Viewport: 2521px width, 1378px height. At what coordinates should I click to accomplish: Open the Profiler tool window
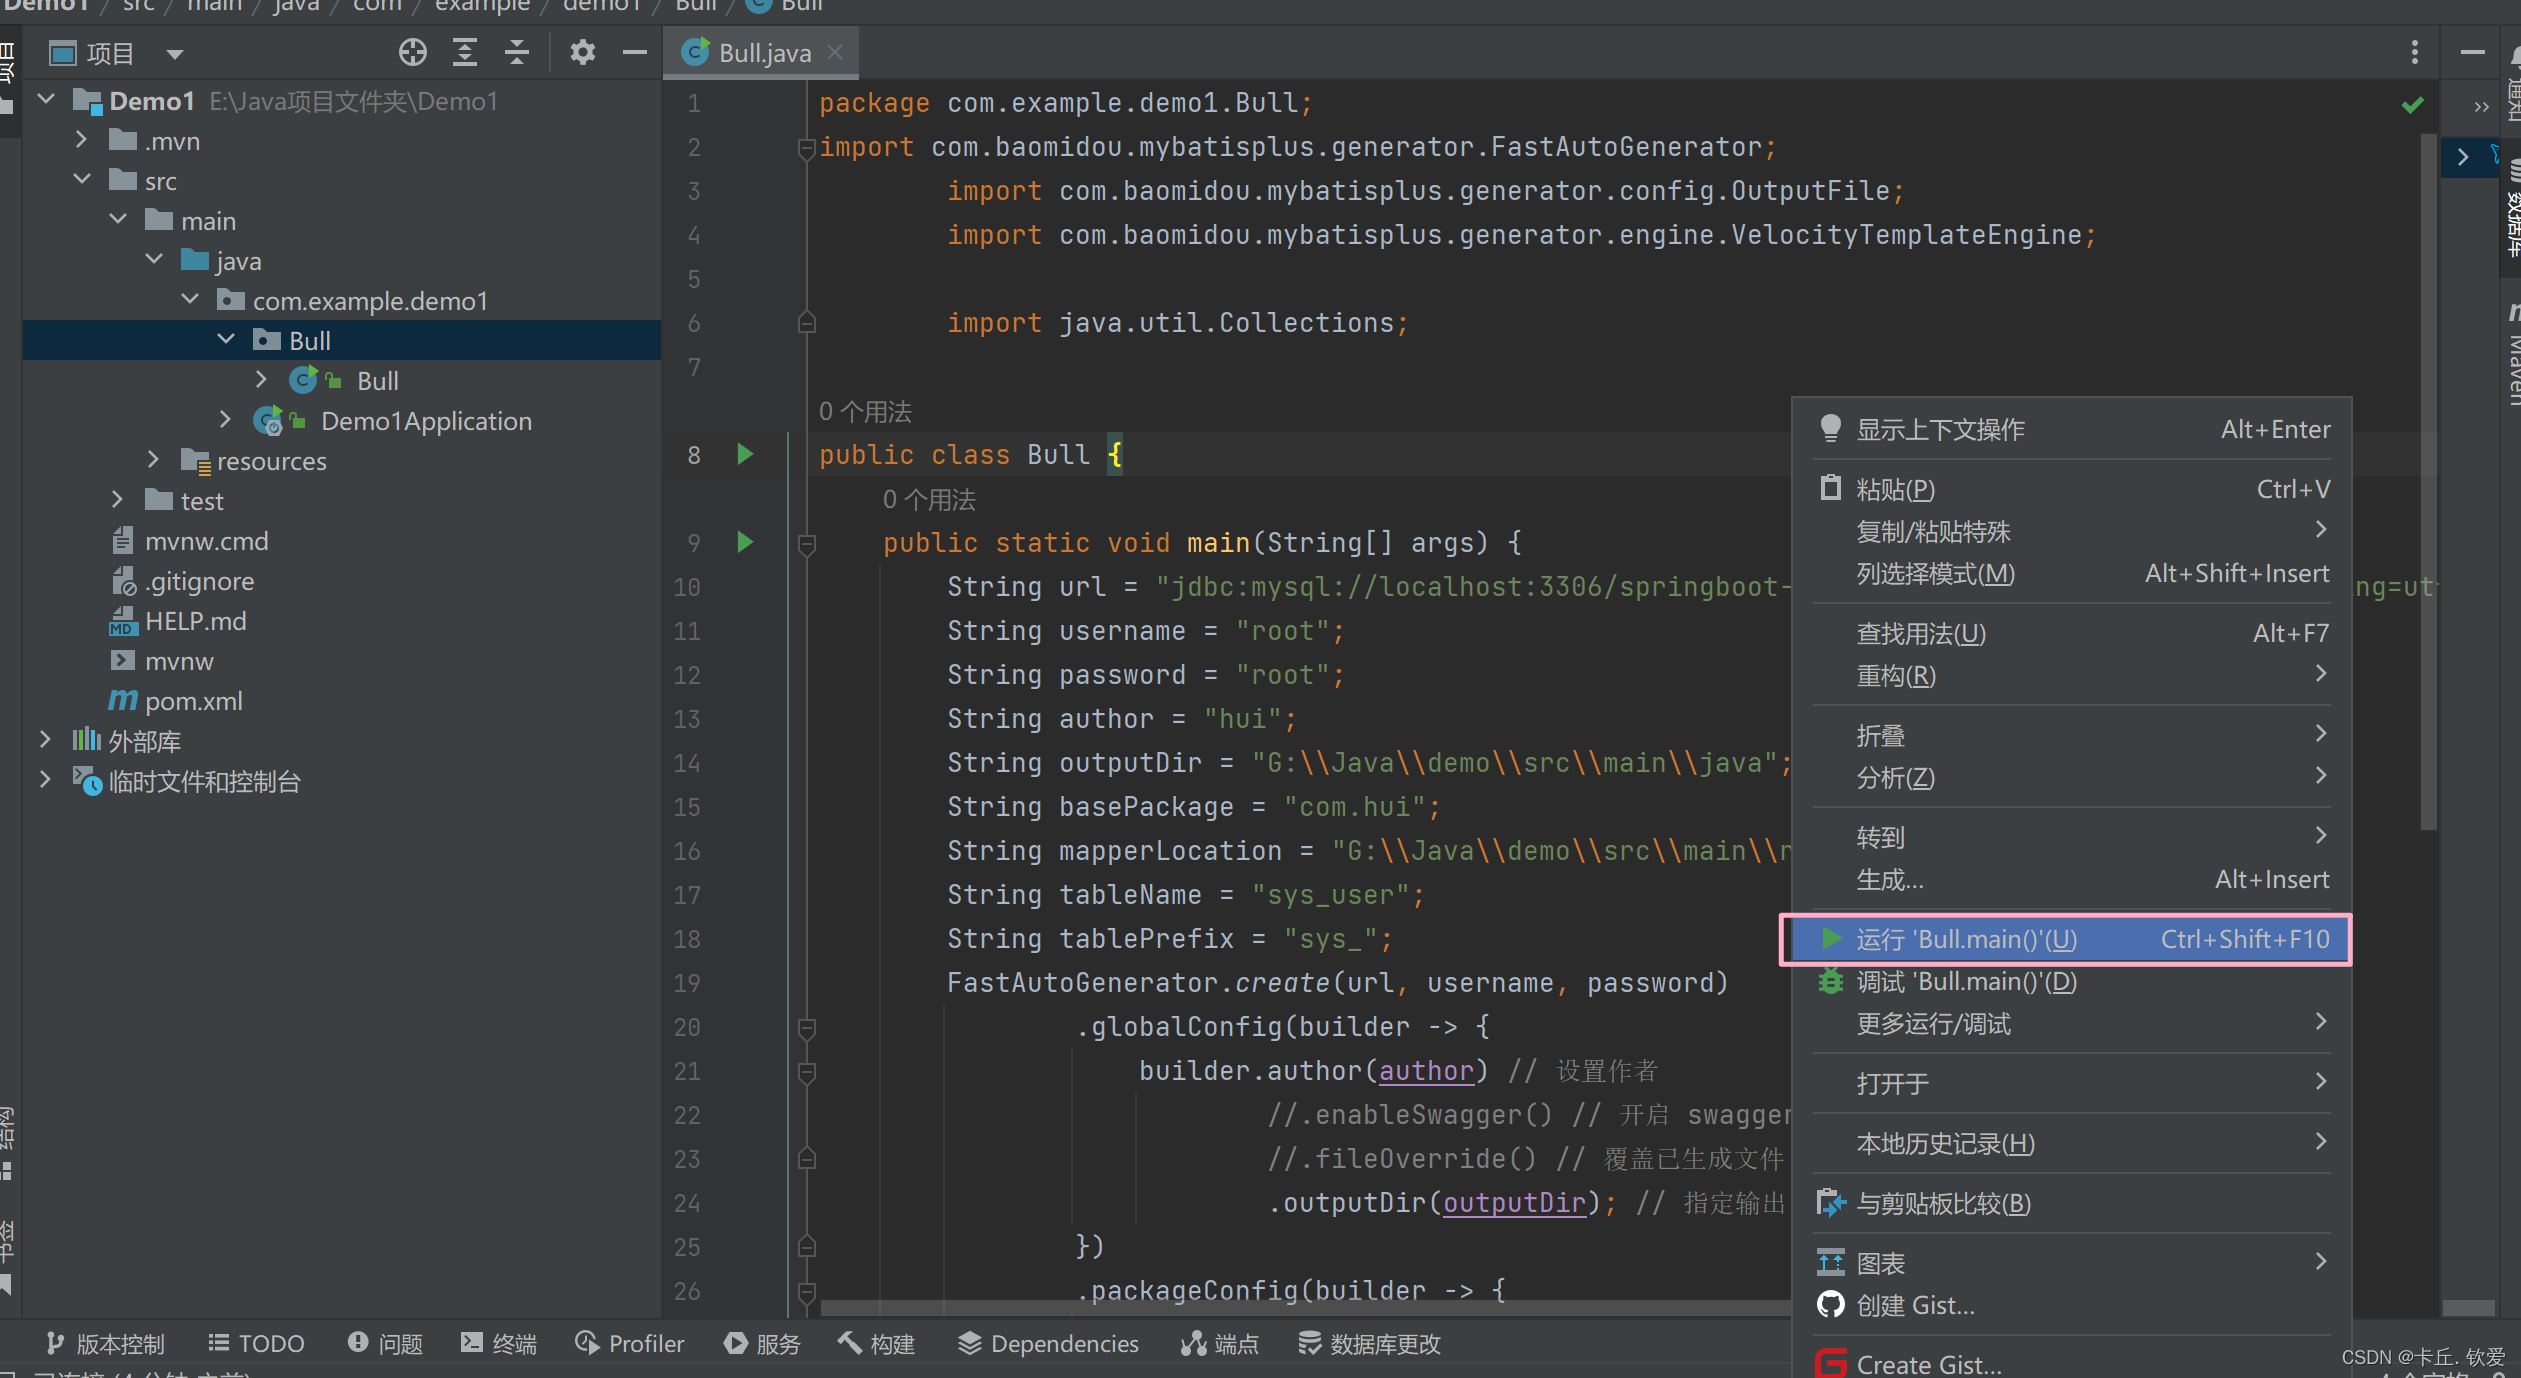coord(630,1344)
